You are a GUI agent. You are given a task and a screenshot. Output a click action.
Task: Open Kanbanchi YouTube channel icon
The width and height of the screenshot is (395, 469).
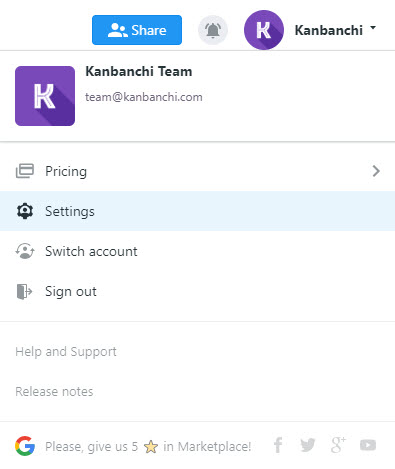click(x=368, y=445)
